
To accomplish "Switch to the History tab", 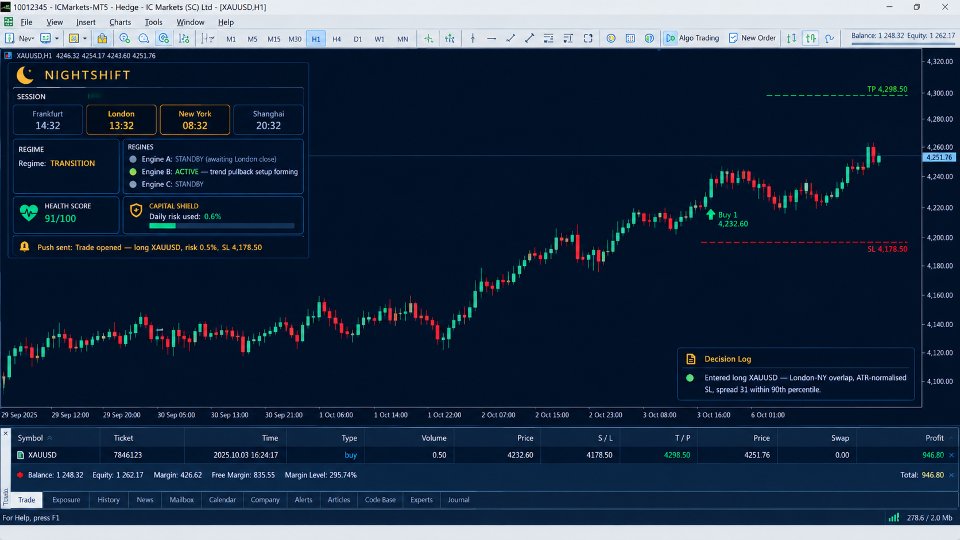I will click(108, 500).
